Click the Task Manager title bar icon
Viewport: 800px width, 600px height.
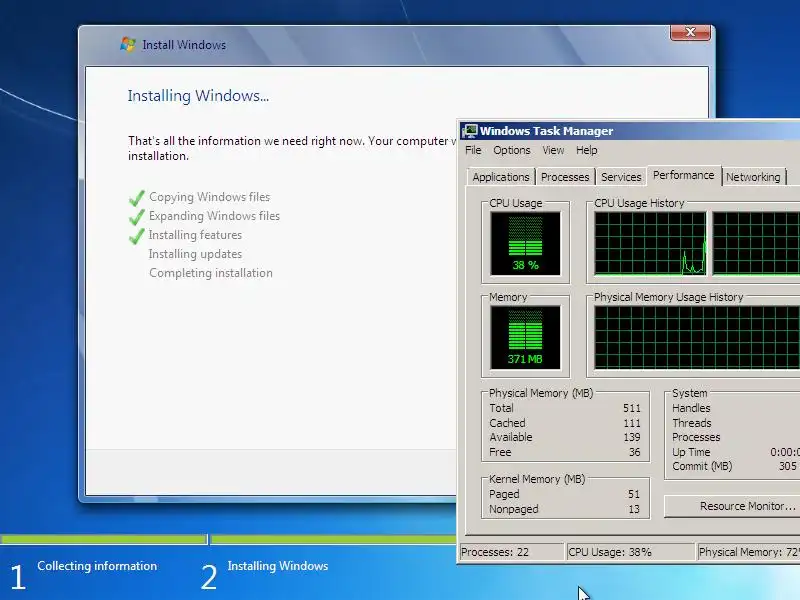pyautogui.click(x=469, y=131)
